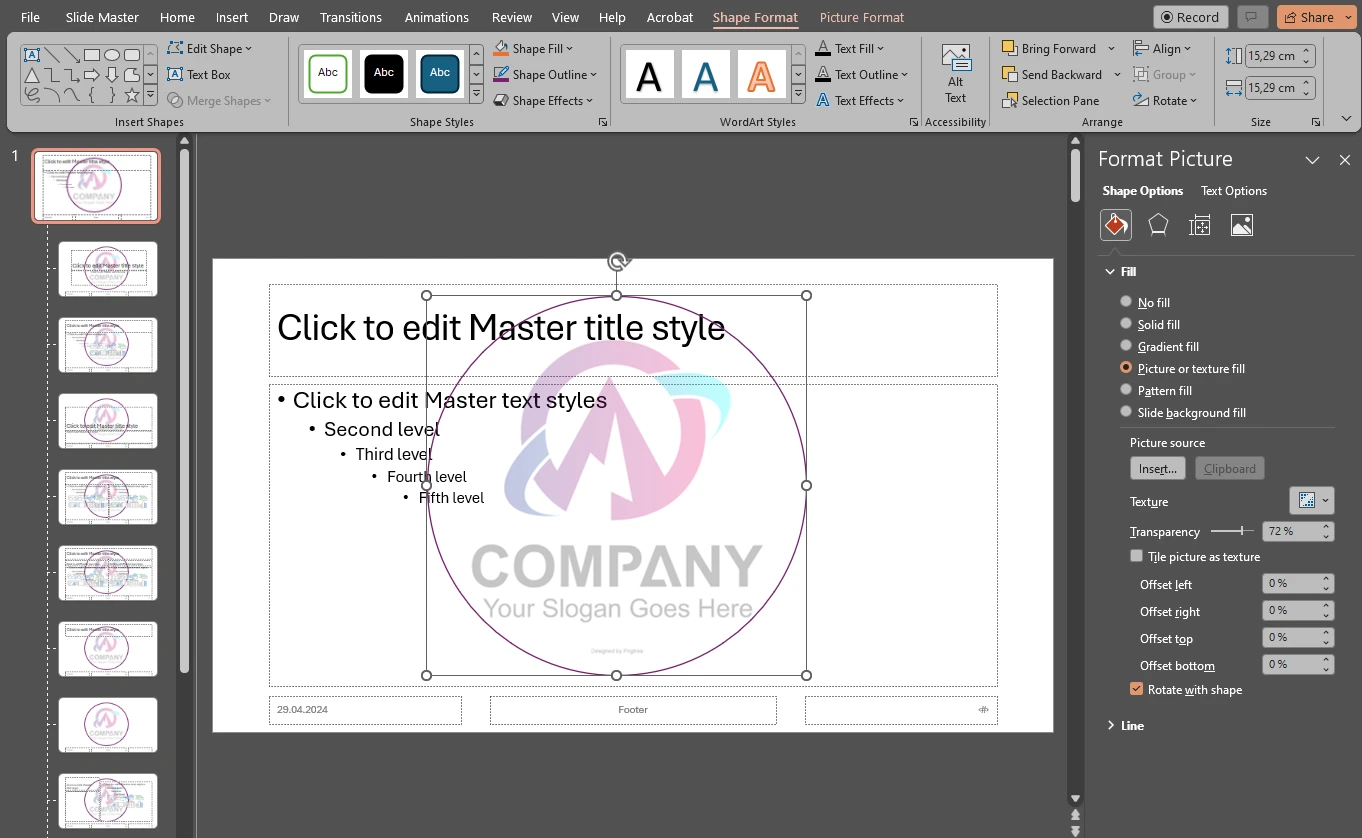1362x838 pixels.
Task: Switch to the Picture Format tab
Action: point(861,17)
